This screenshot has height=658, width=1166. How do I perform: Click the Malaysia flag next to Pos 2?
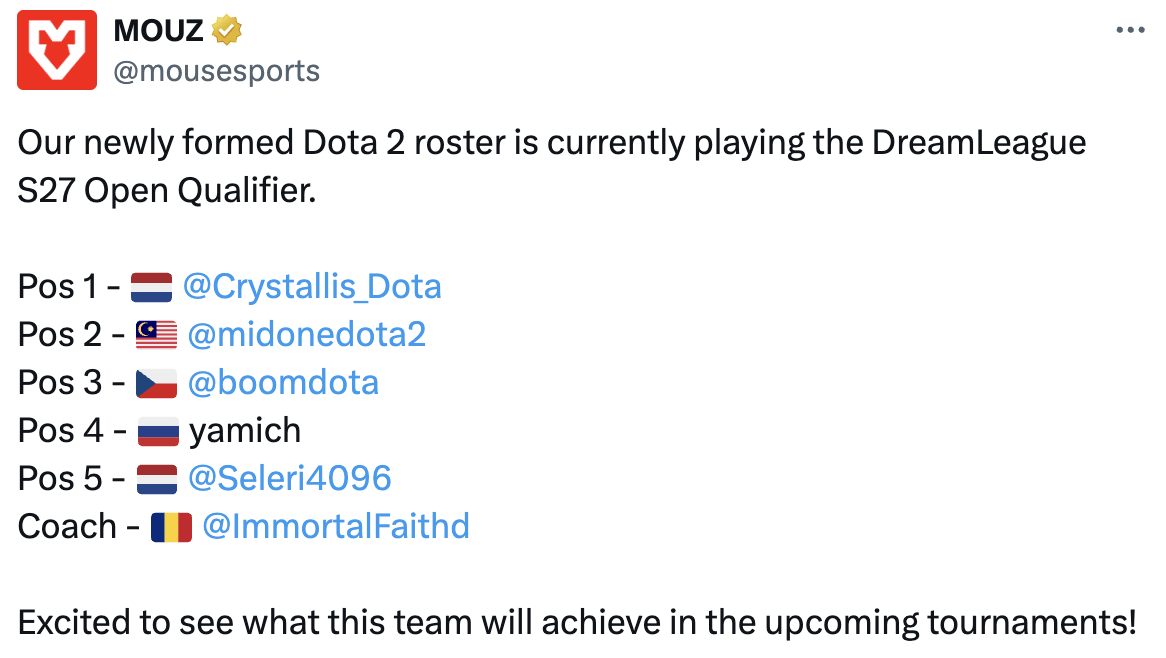(156, 335)
